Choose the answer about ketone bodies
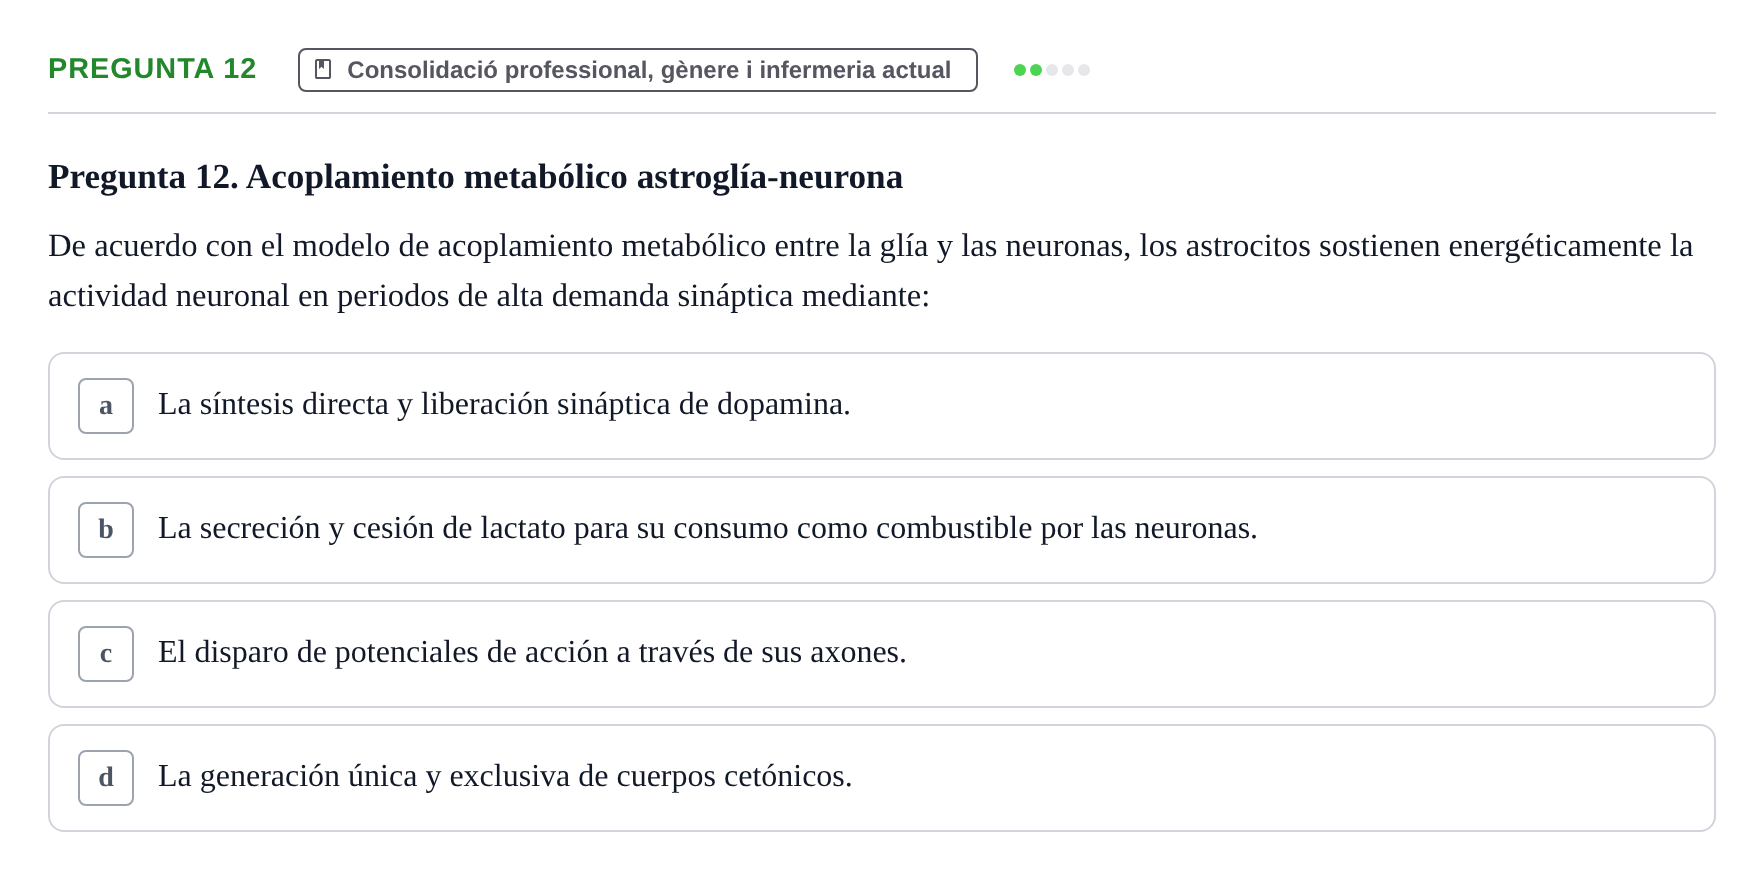 [x=882, y=778]
